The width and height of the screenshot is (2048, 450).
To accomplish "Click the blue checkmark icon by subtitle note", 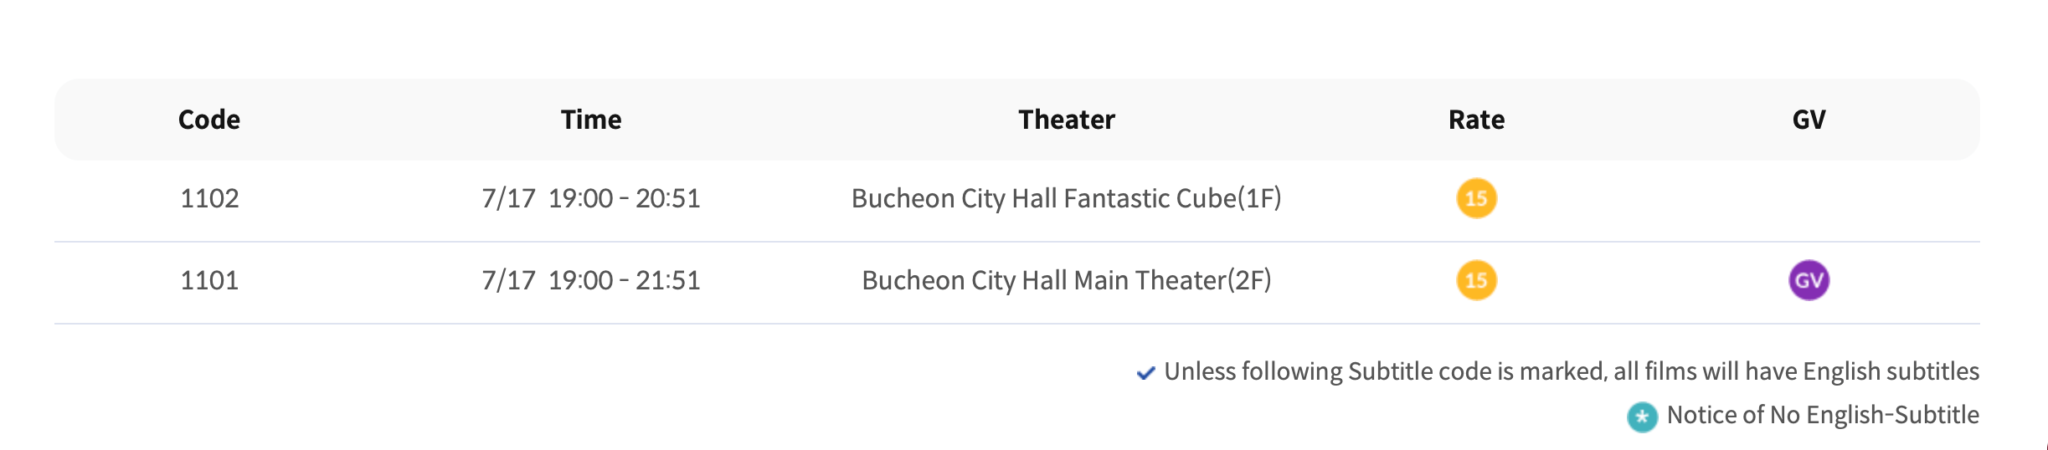I will [1146, 373].
